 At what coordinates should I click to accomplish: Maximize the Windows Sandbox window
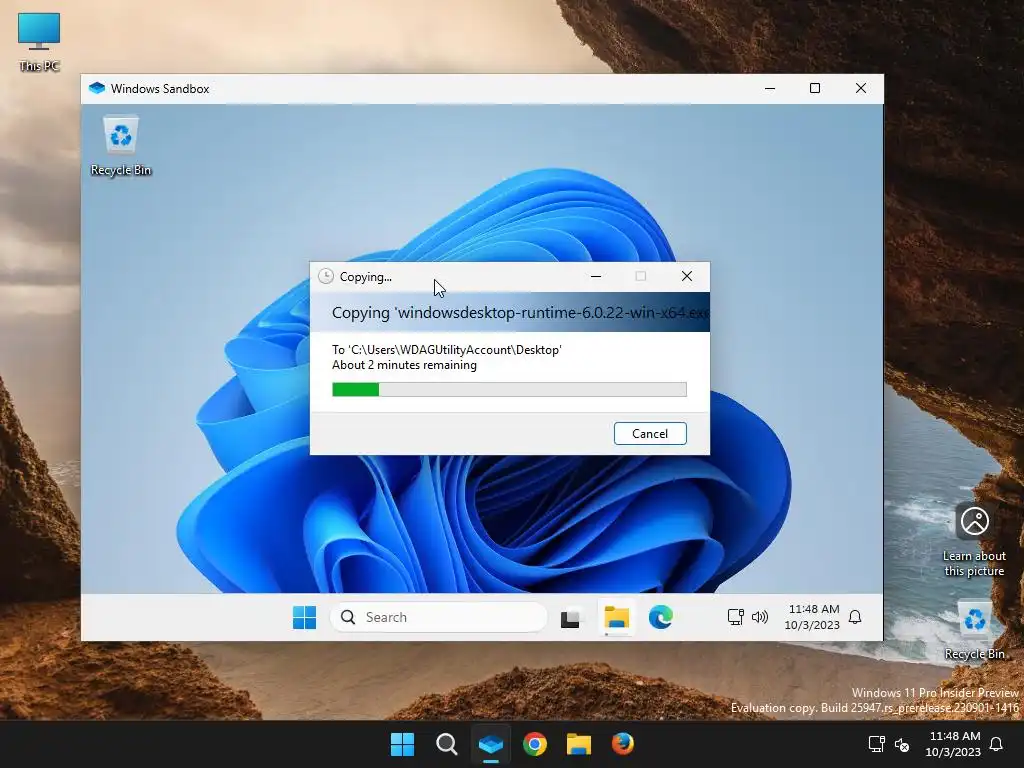[x=815, y=88]
